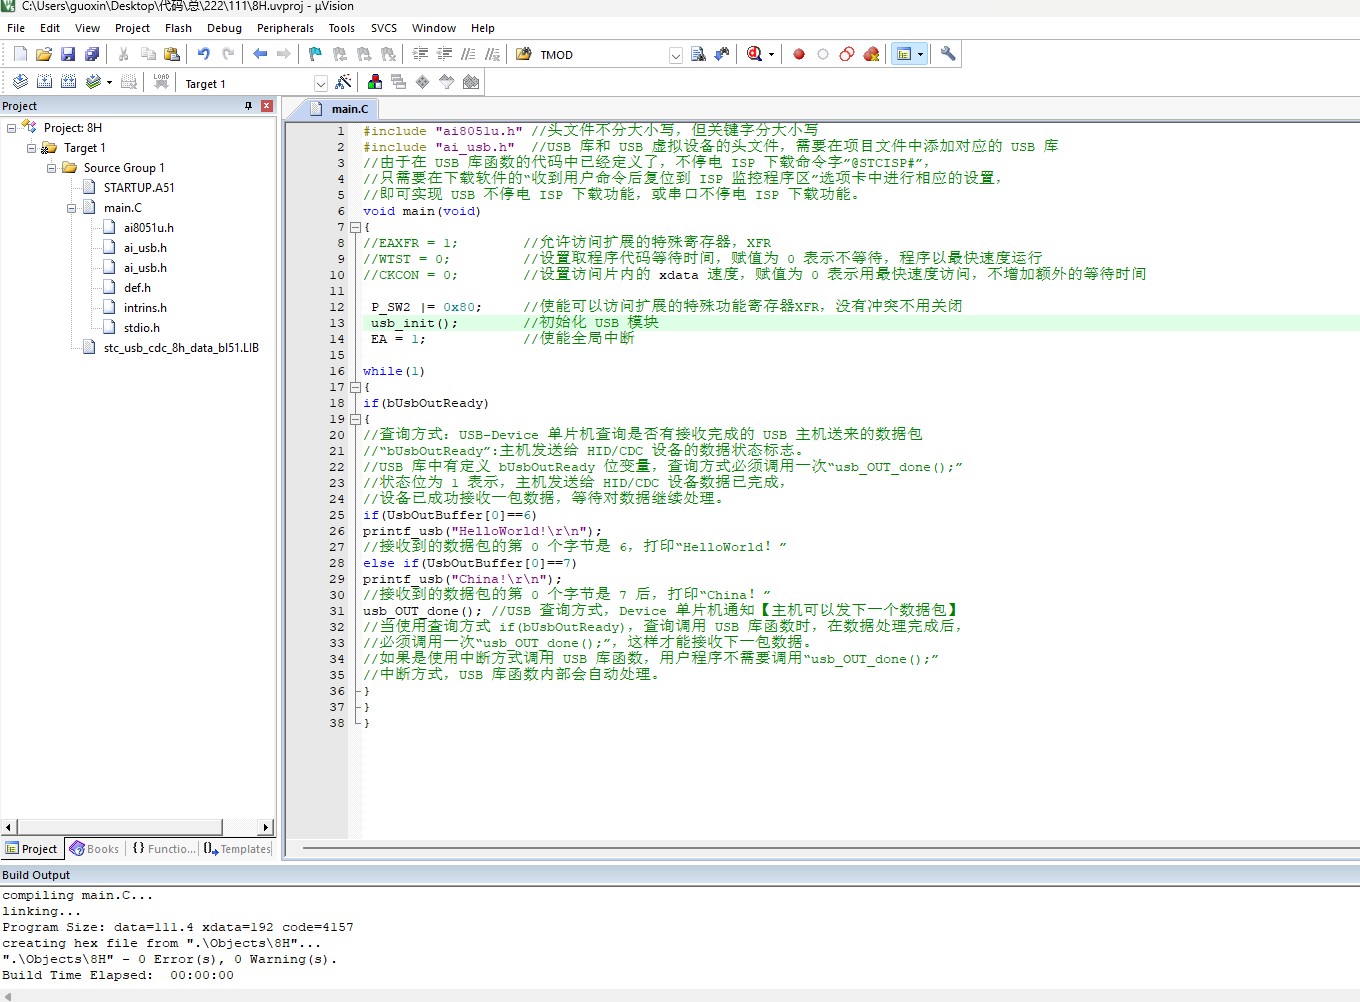
Task: Open the Target 1 selection dropdown
Action: pyautogui.click(x=321, y=83)
